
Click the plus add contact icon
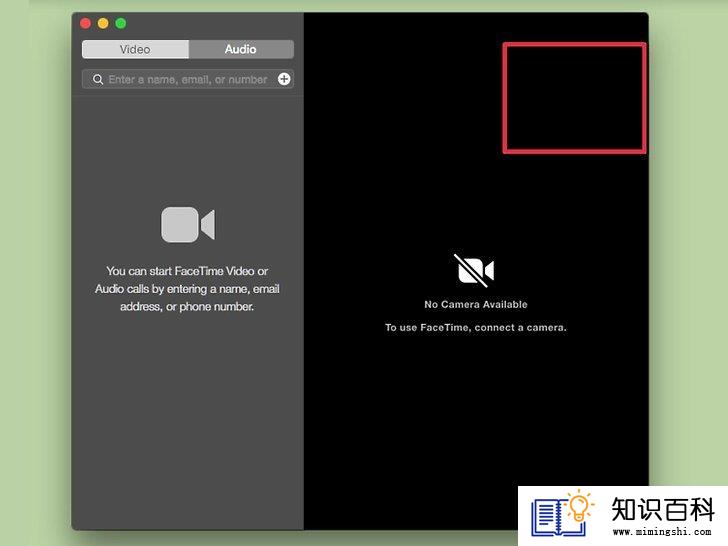(284, 79)
